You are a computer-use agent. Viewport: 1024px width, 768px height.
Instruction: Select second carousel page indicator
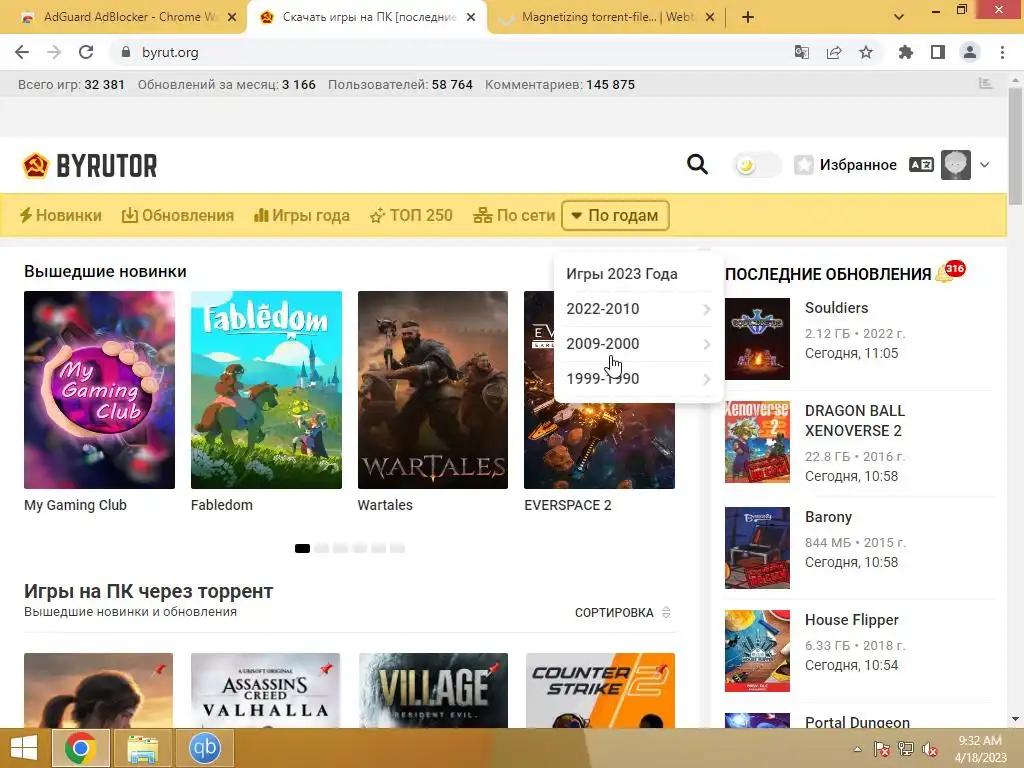[x=321, y=549]
